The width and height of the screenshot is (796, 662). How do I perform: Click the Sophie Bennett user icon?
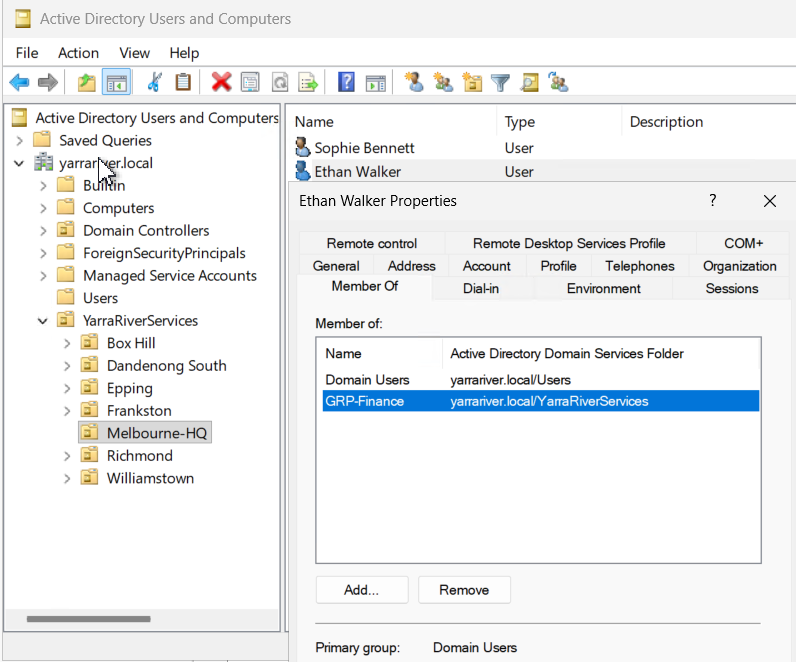point(303,147)
